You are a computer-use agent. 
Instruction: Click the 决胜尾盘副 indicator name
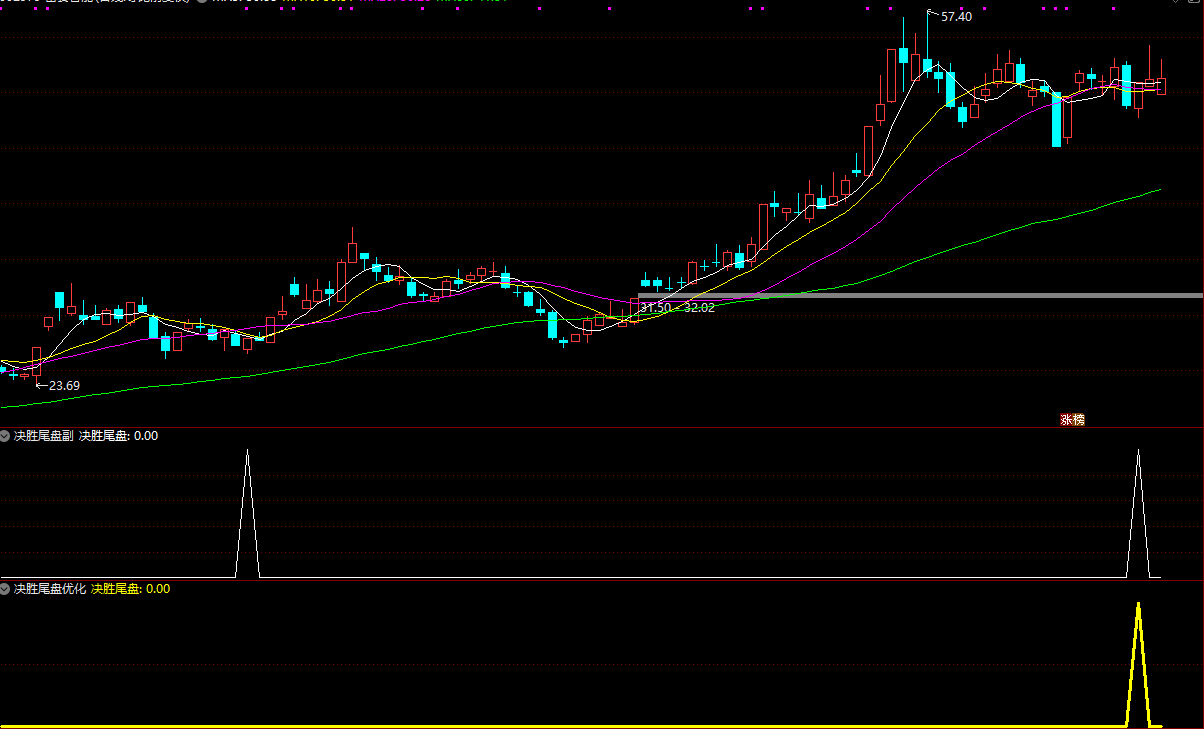tap(43, 436)
